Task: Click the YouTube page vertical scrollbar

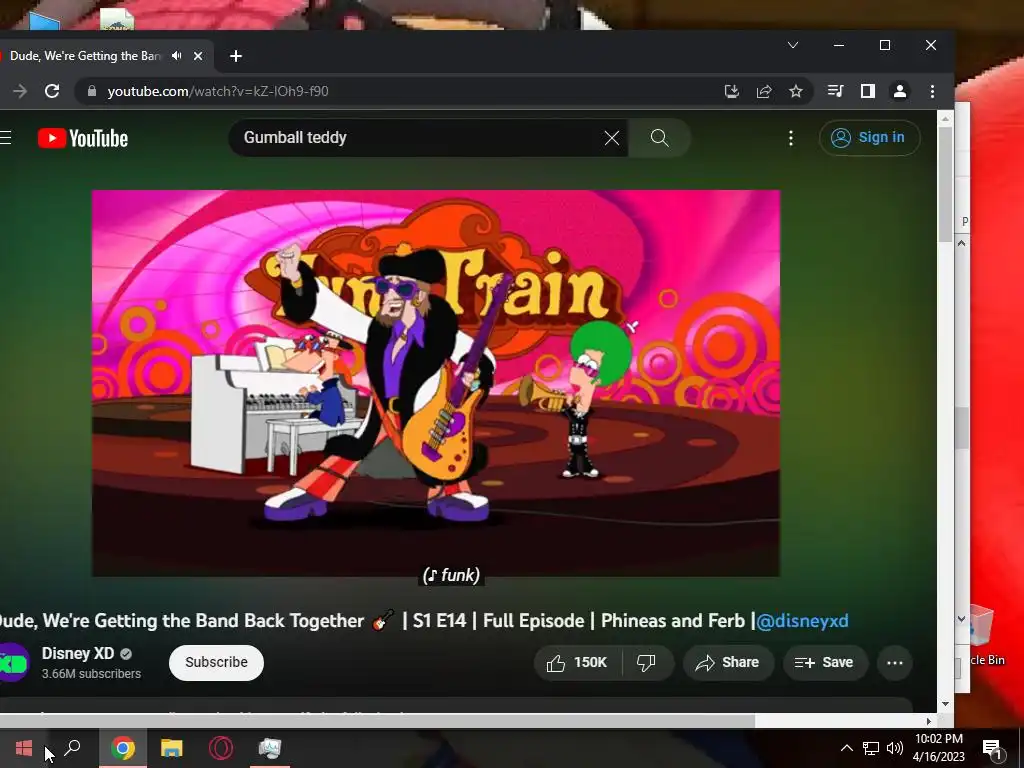Action: click(945, 185)
